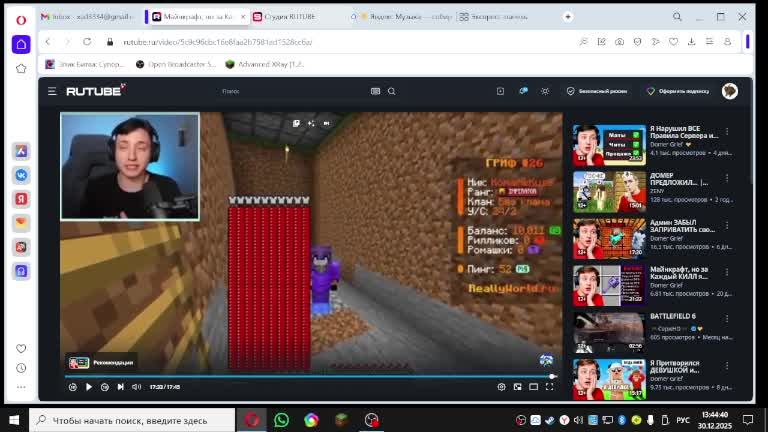Open the on-screen keyboard icon in search
The image size is (768, 432).
[x=375, y=91]
